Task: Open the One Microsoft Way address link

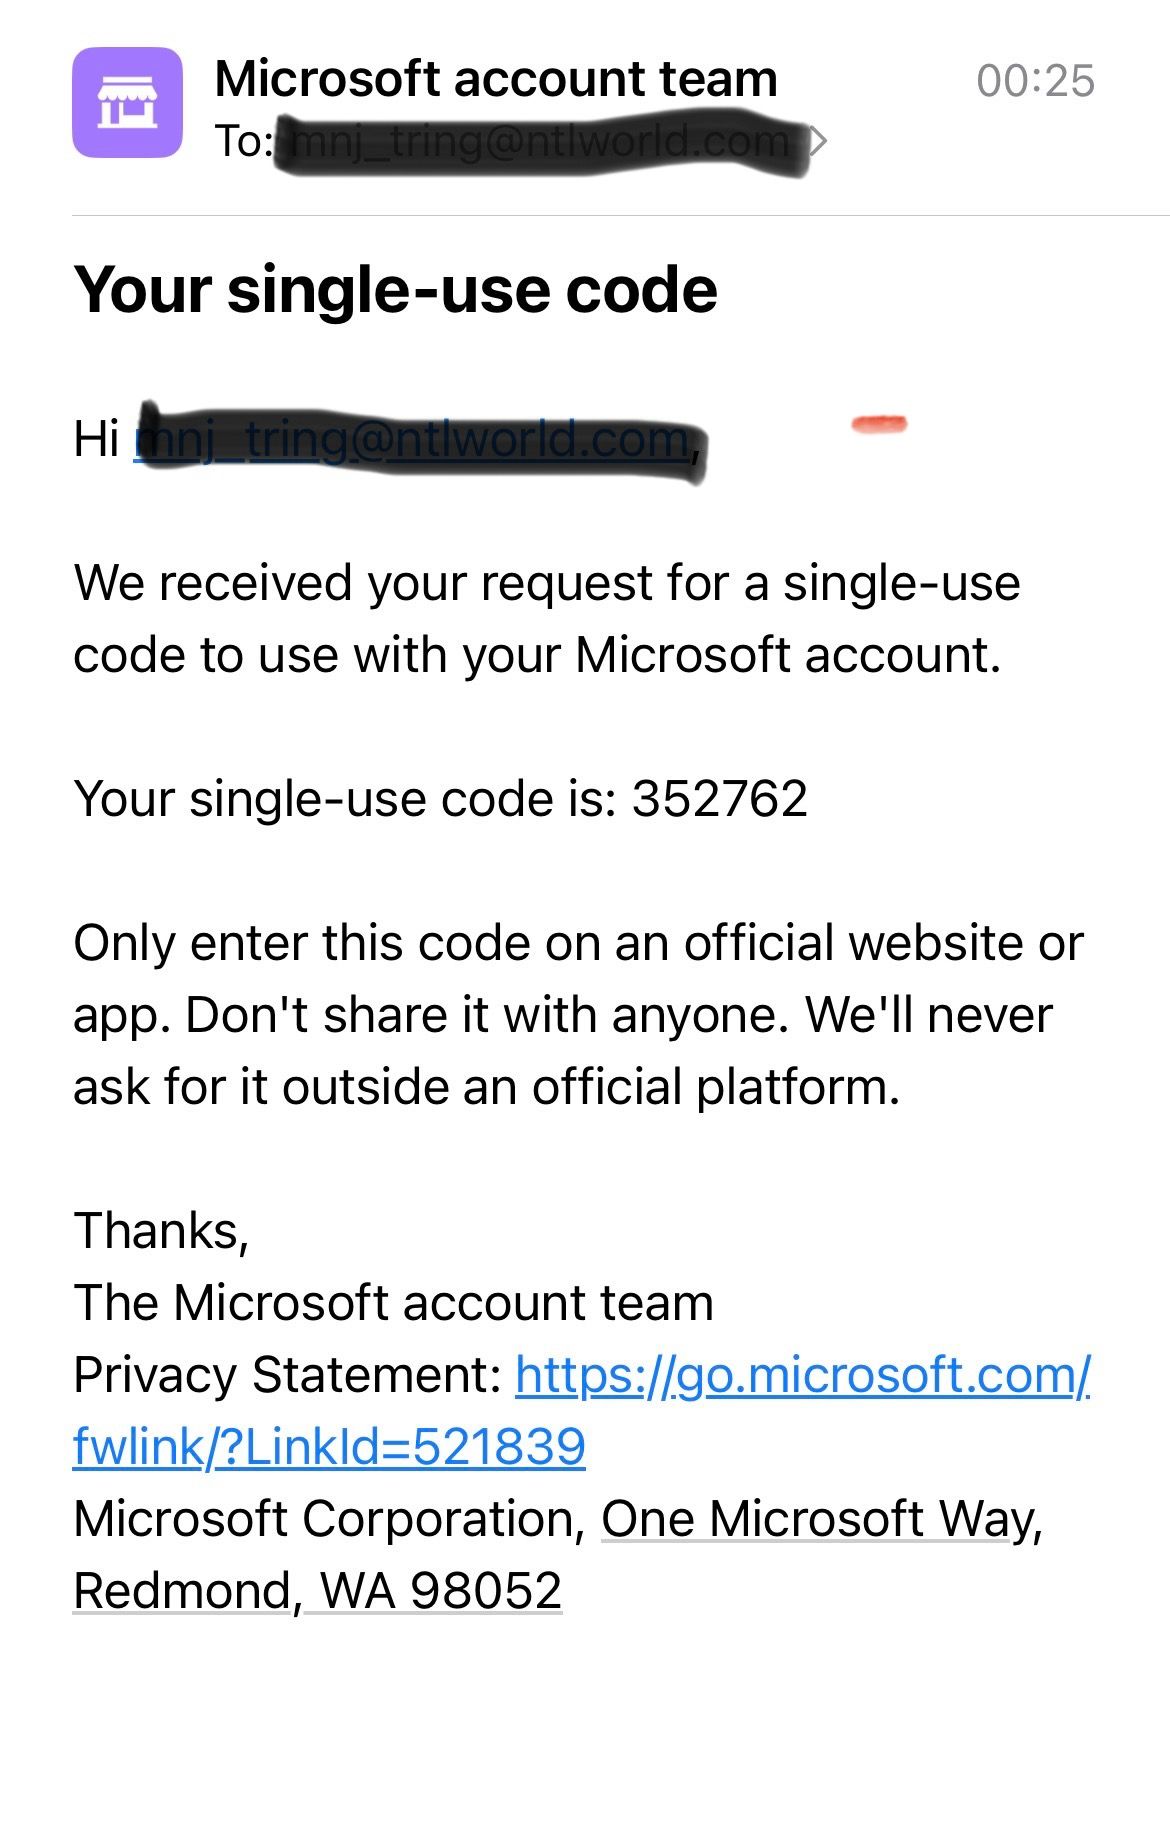Action: [x=820, y=1519]
